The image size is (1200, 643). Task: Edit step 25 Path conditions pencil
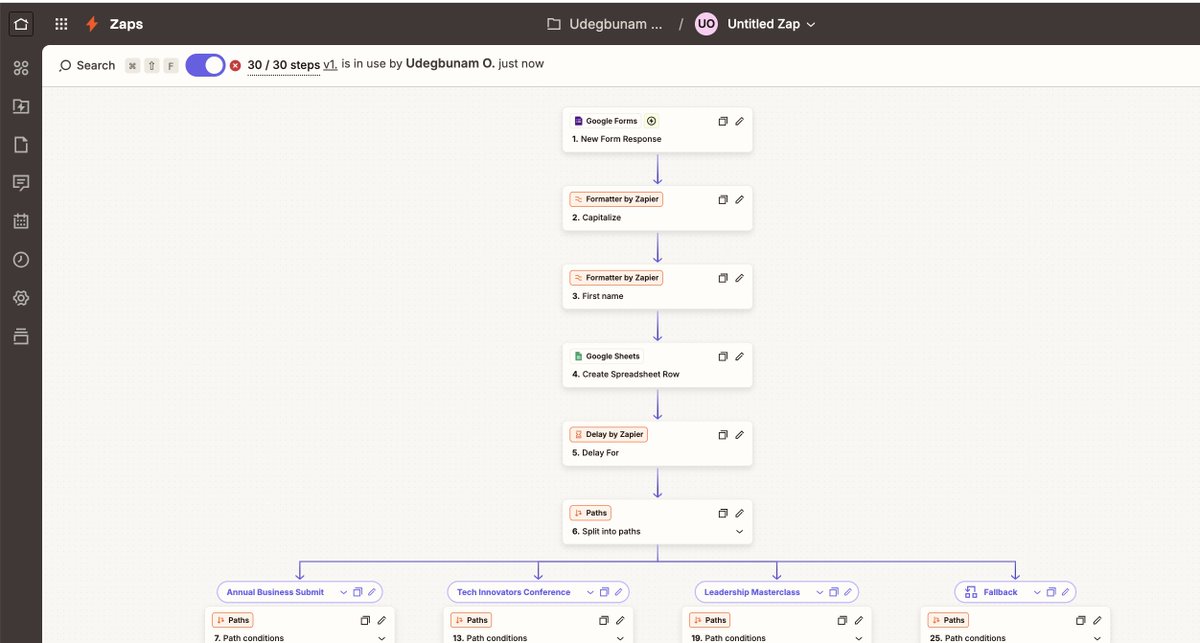(x=1097, y=620)
